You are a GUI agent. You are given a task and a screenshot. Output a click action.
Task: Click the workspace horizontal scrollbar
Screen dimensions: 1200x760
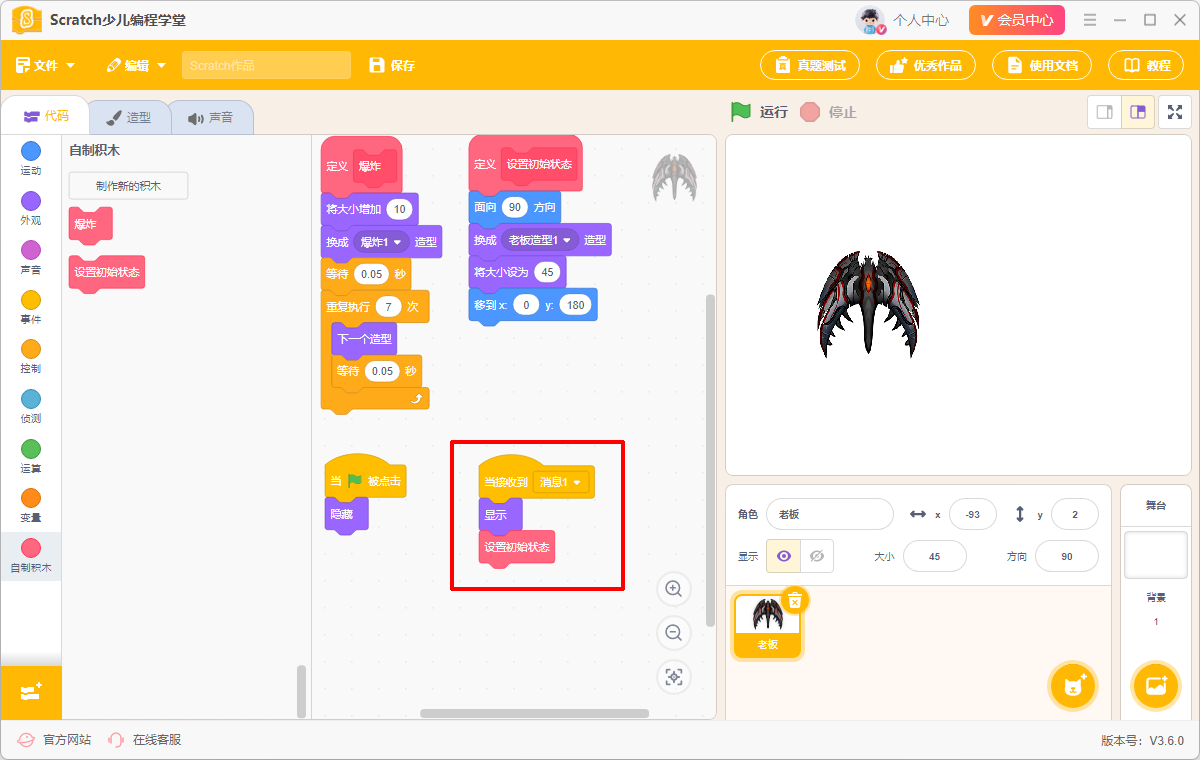tap(534, 713)
